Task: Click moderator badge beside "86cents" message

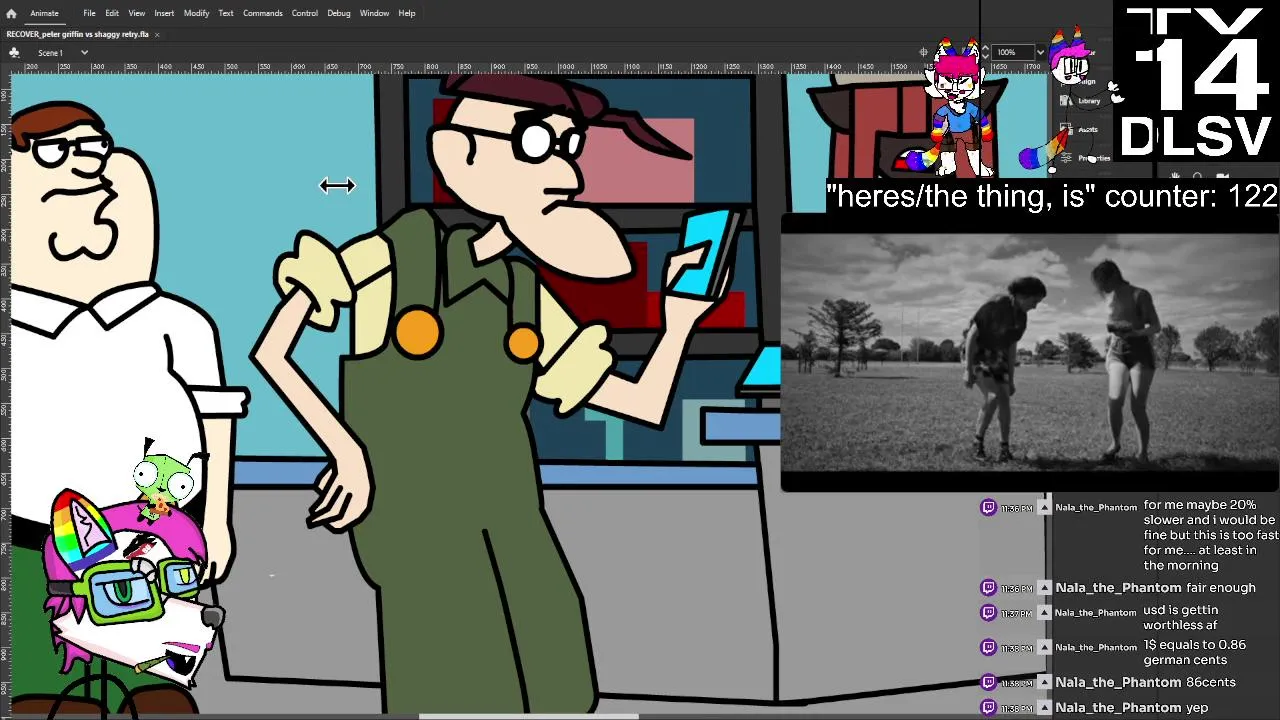Action: click(1044, 682)
